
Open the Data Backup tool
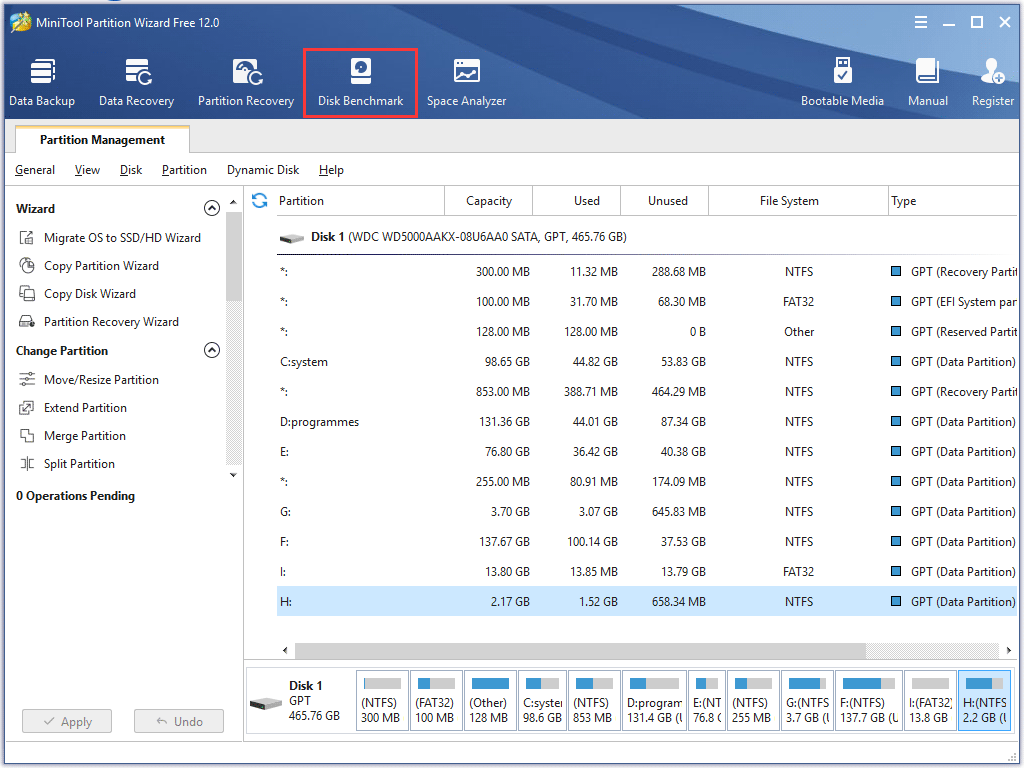click(x=42, y=82)
